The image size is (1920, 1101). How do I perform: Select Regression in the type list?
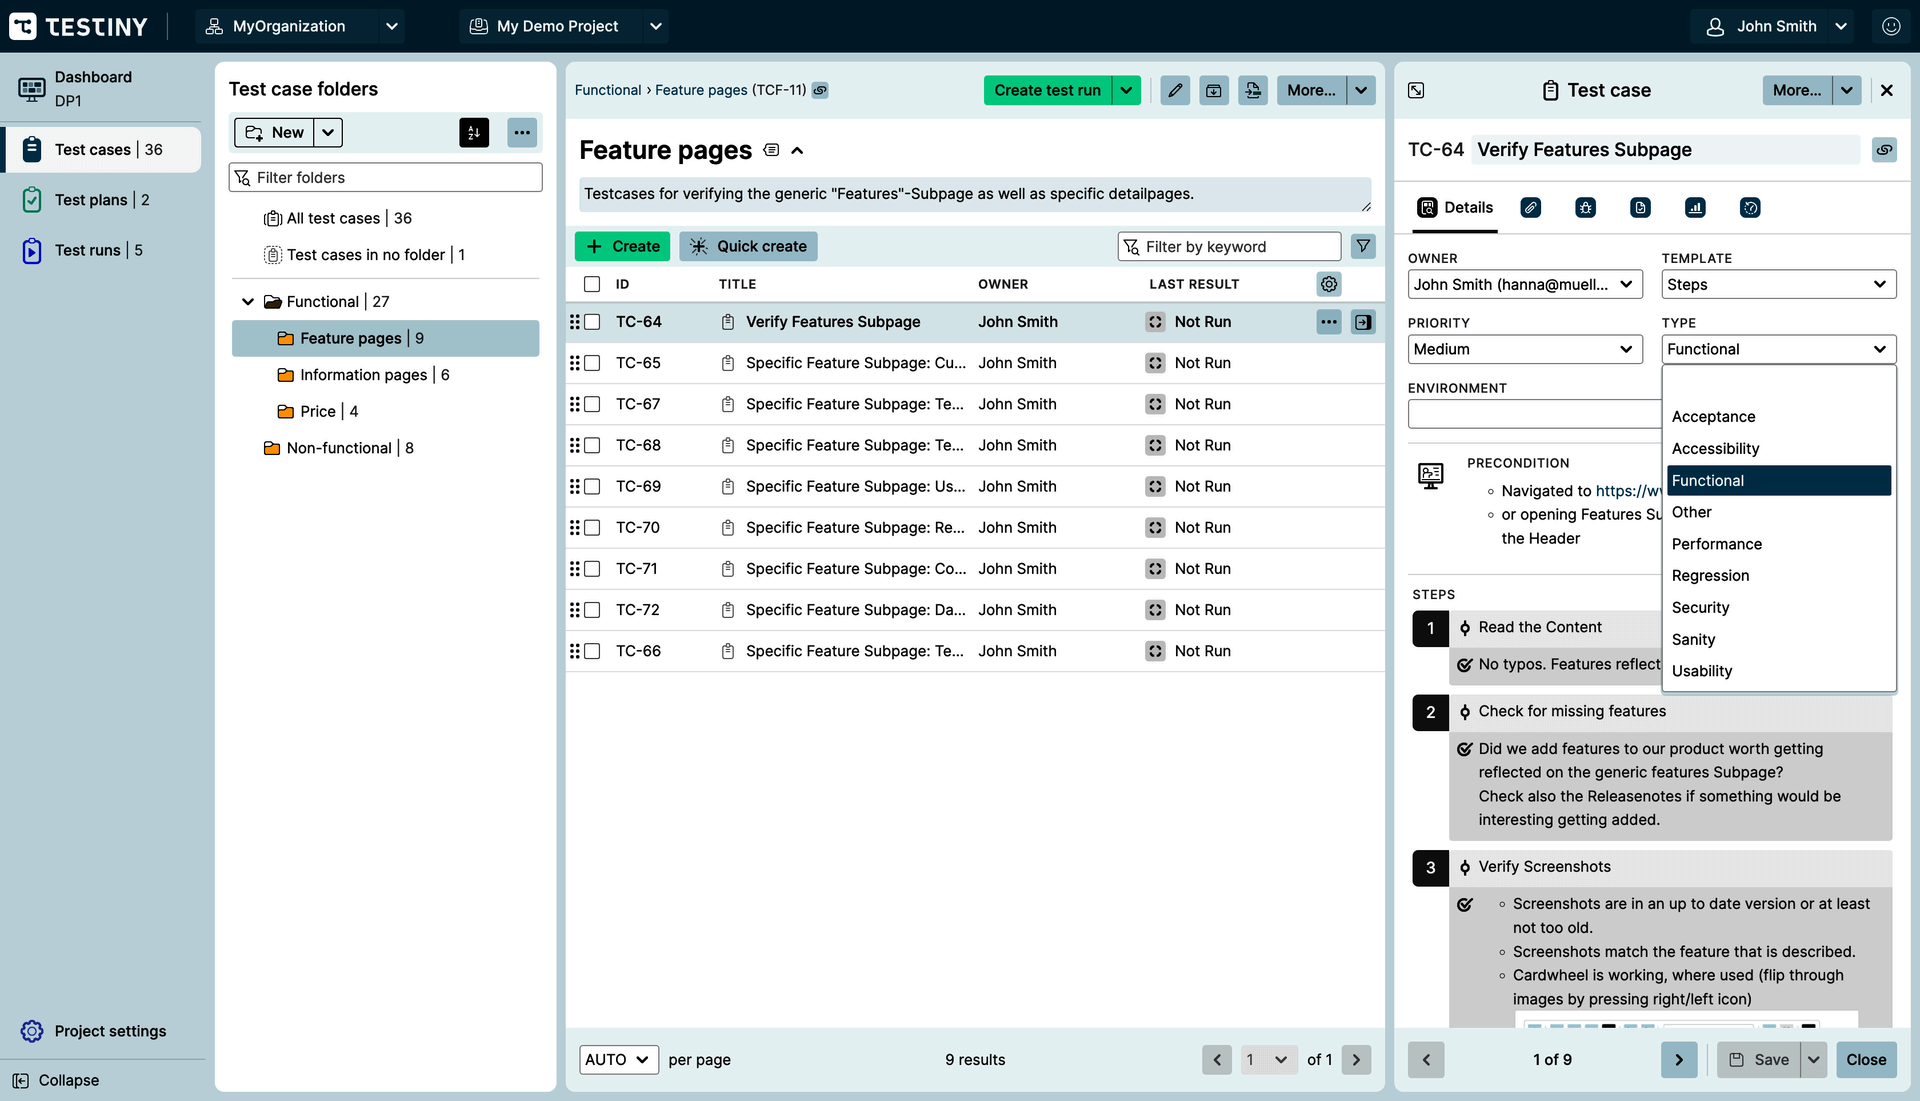coord(1710,575)
